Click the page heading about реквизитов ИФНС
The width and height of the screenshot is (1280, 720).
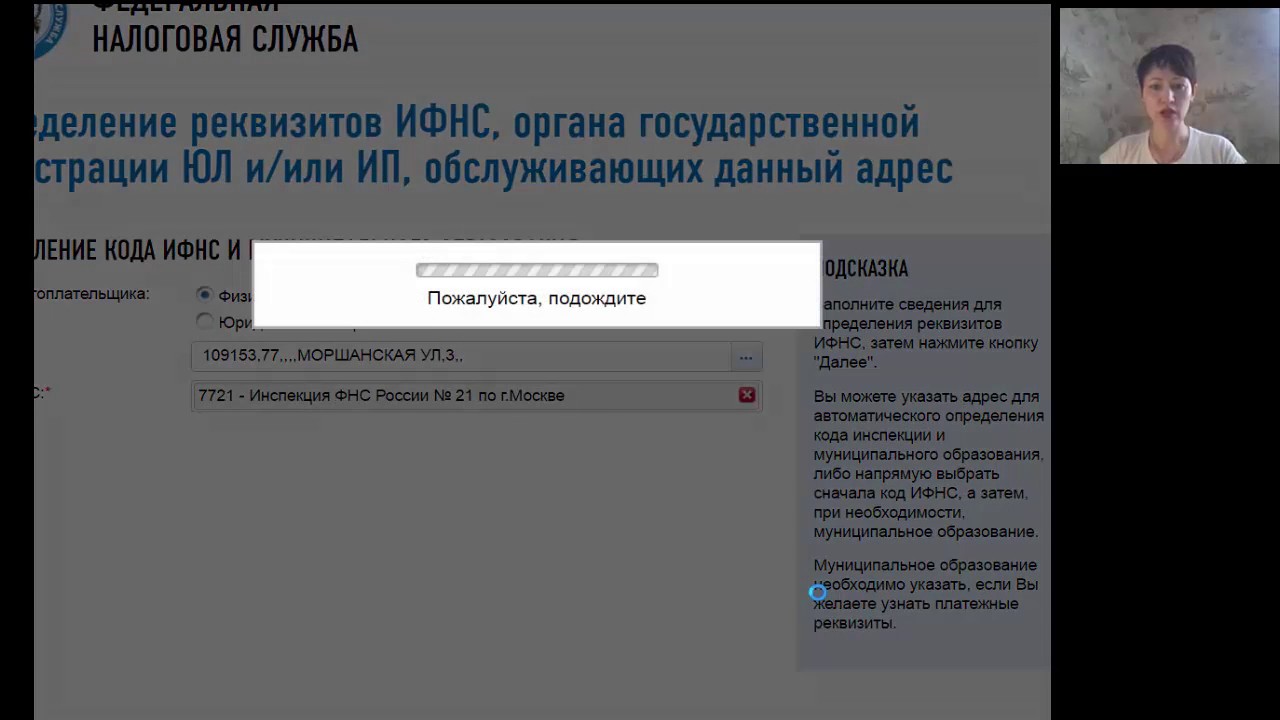pos(493,146)
